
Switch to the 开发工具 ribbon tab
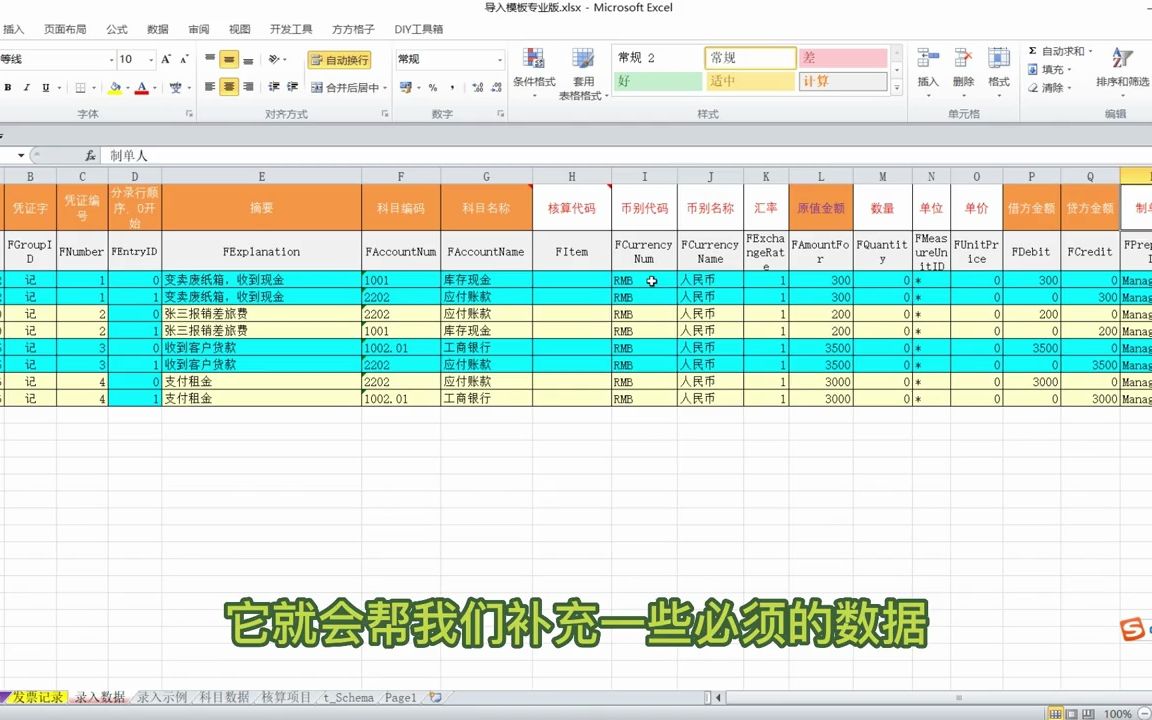pos(290,29)
